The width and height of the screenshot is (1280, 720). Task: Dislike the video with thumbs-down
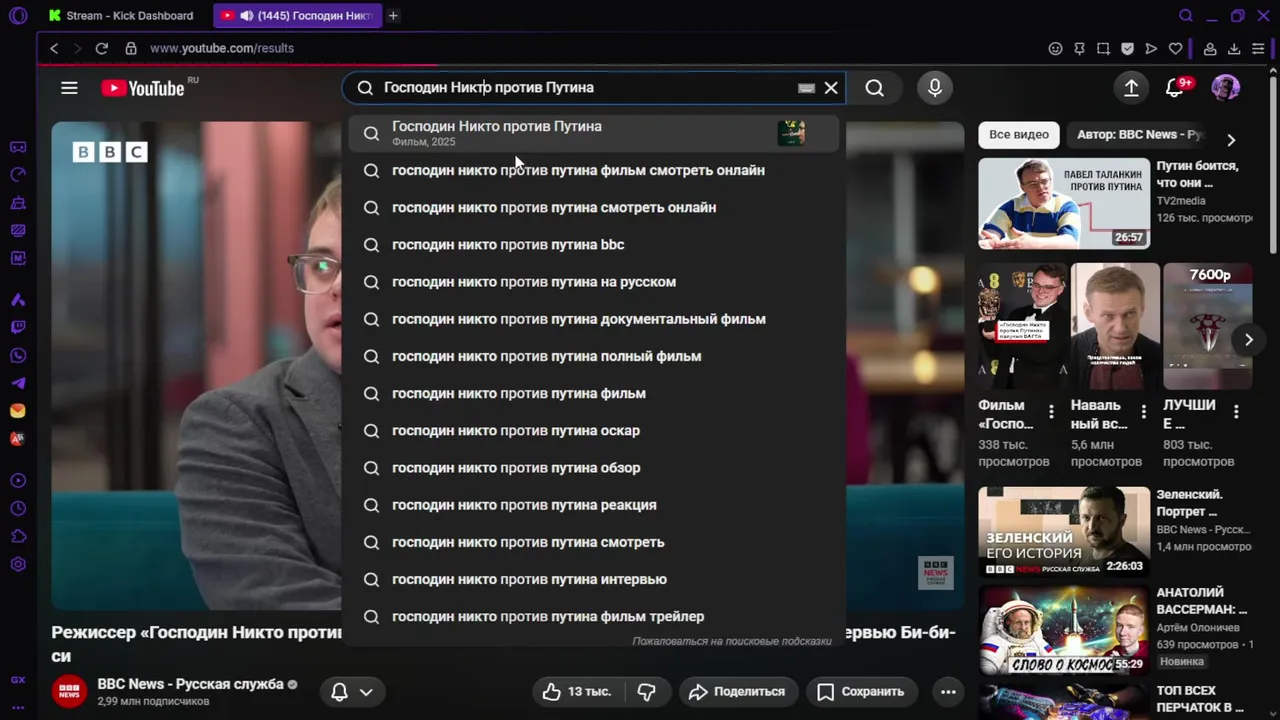pyautogui.click(x=647, y=691)
